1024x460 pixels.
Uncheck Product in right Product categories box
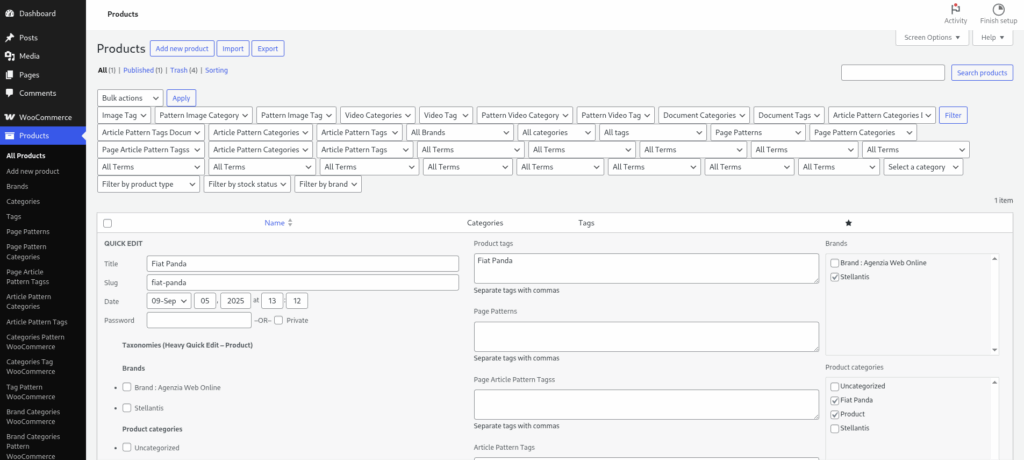tap(835, 414)
